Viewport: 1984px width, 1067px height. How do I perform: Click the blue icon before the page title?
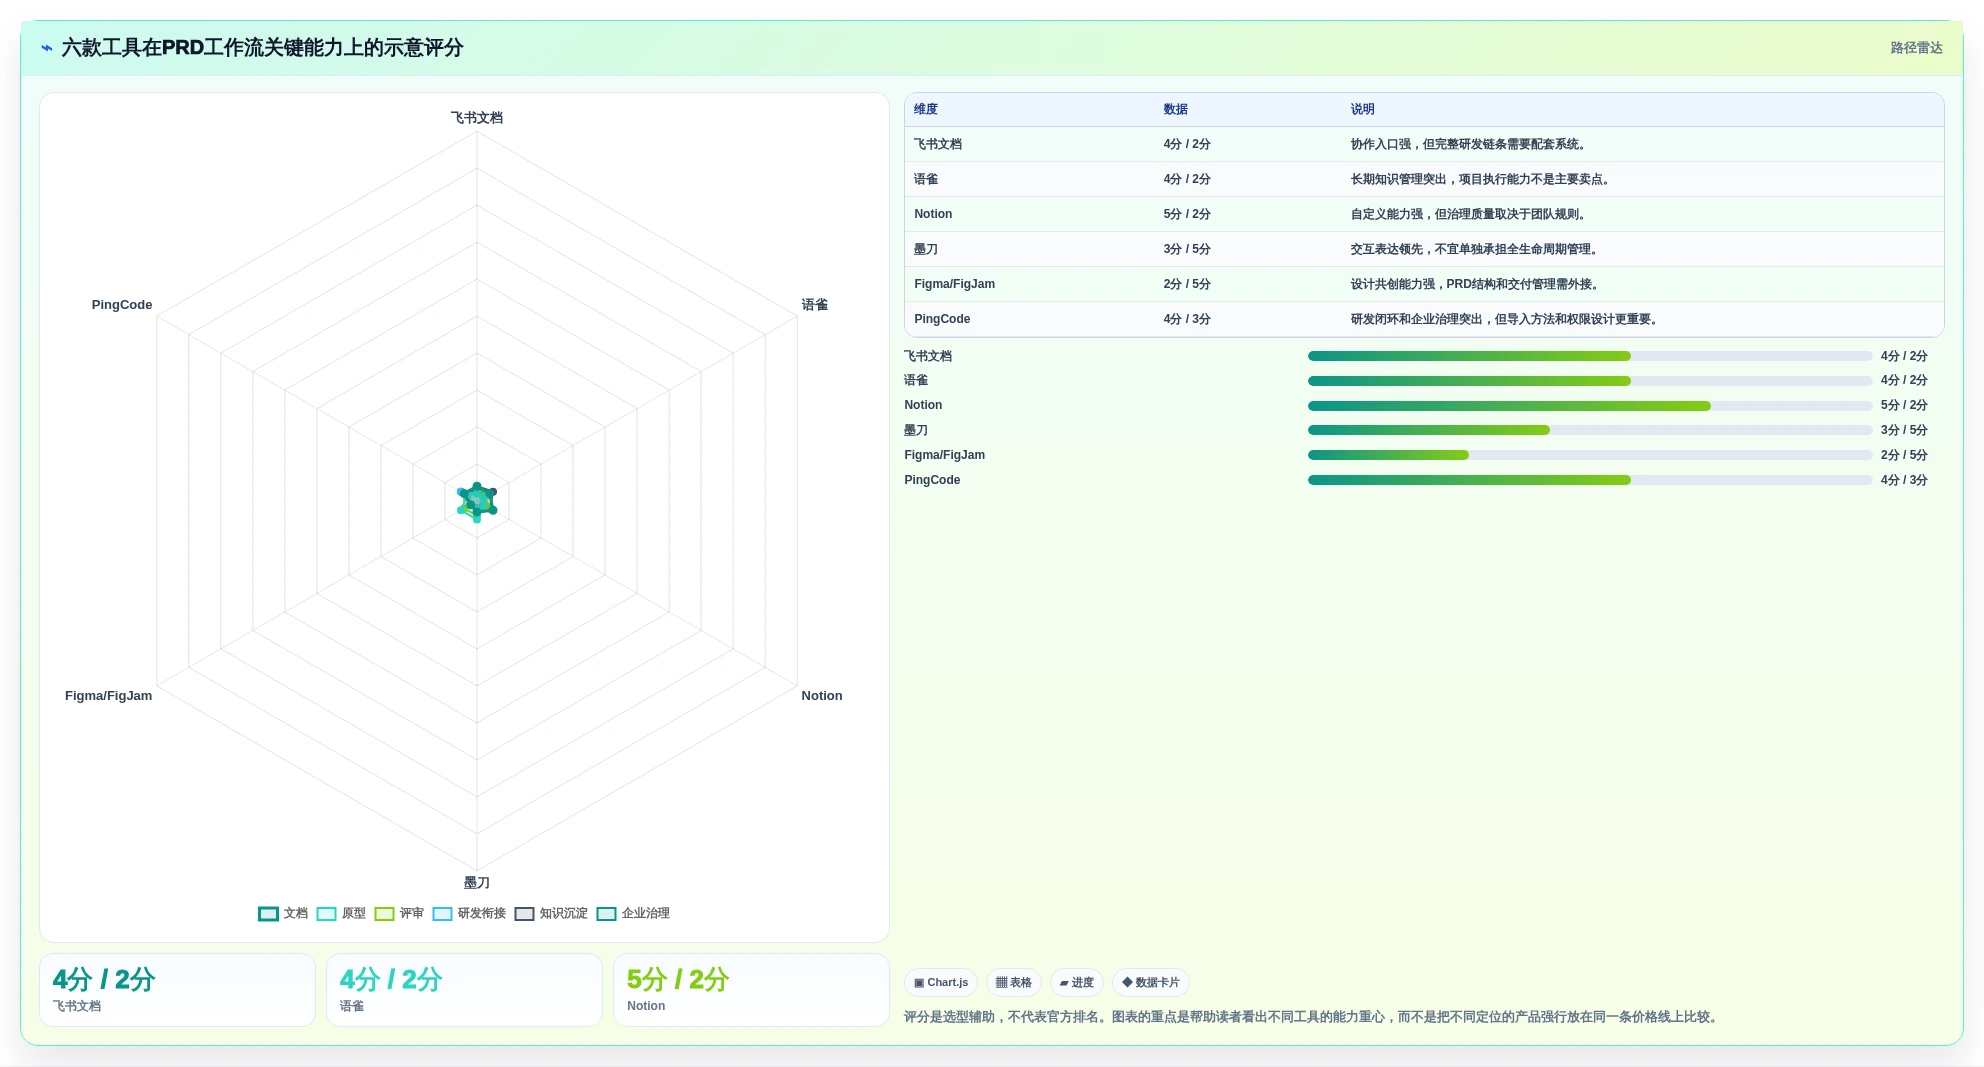[x=47, y=48]
